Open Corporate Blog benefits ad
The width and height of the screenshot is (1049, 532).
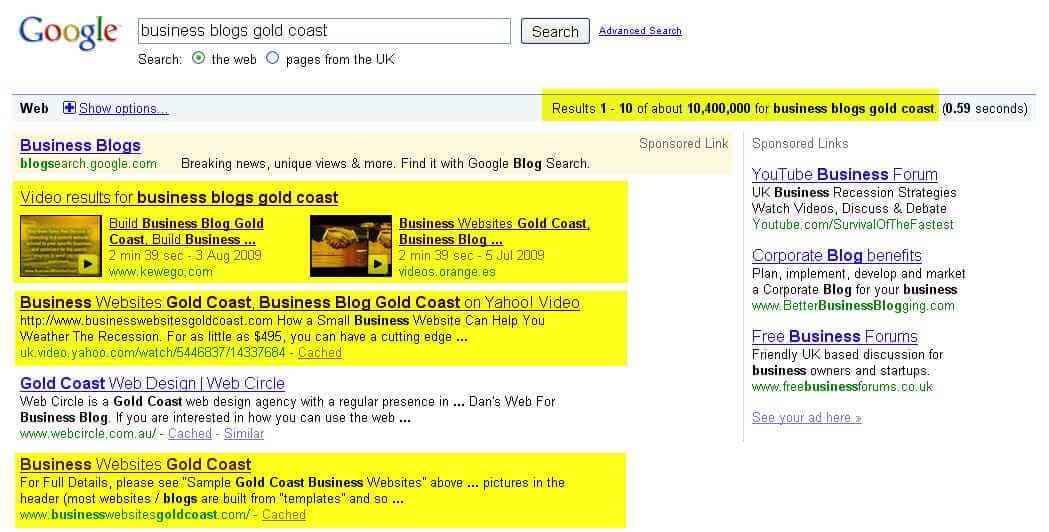[836, 256]
